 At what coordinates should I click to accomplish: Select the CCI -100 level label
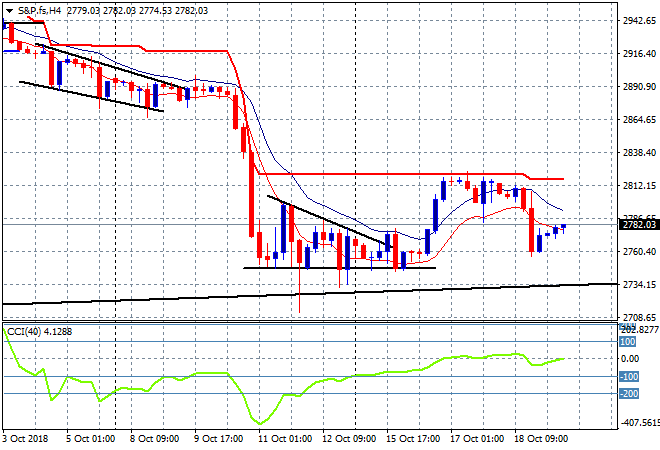[x=629, y=377]
